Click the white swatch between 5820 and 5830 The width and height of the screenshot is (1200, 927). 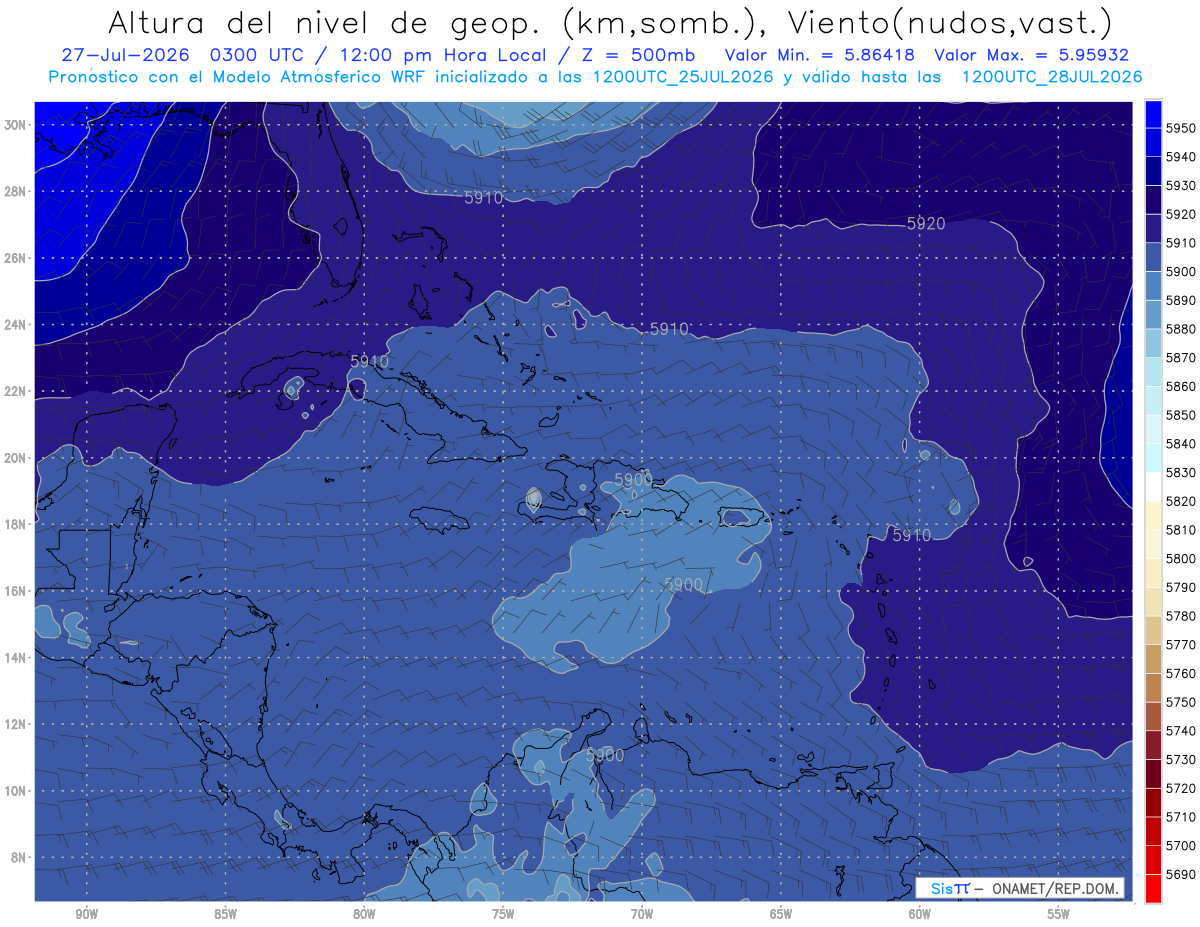(1153, 487)
